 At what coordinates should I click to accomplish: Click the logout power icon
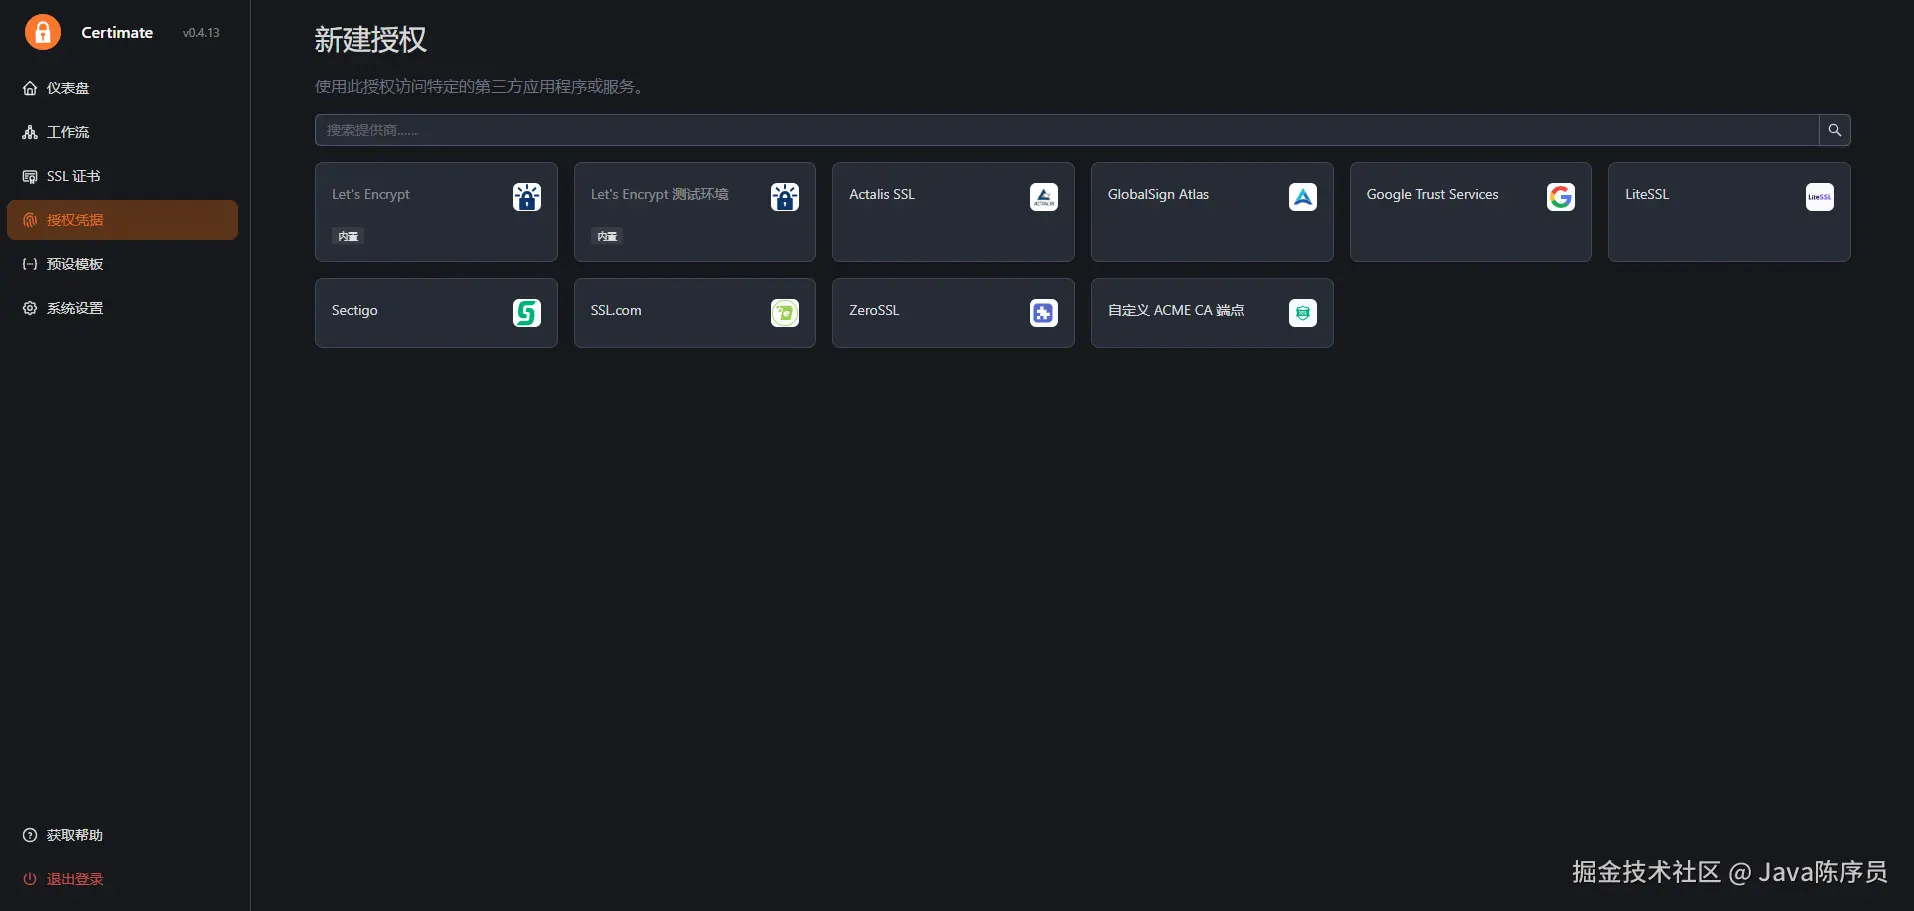tap(30, 879)
